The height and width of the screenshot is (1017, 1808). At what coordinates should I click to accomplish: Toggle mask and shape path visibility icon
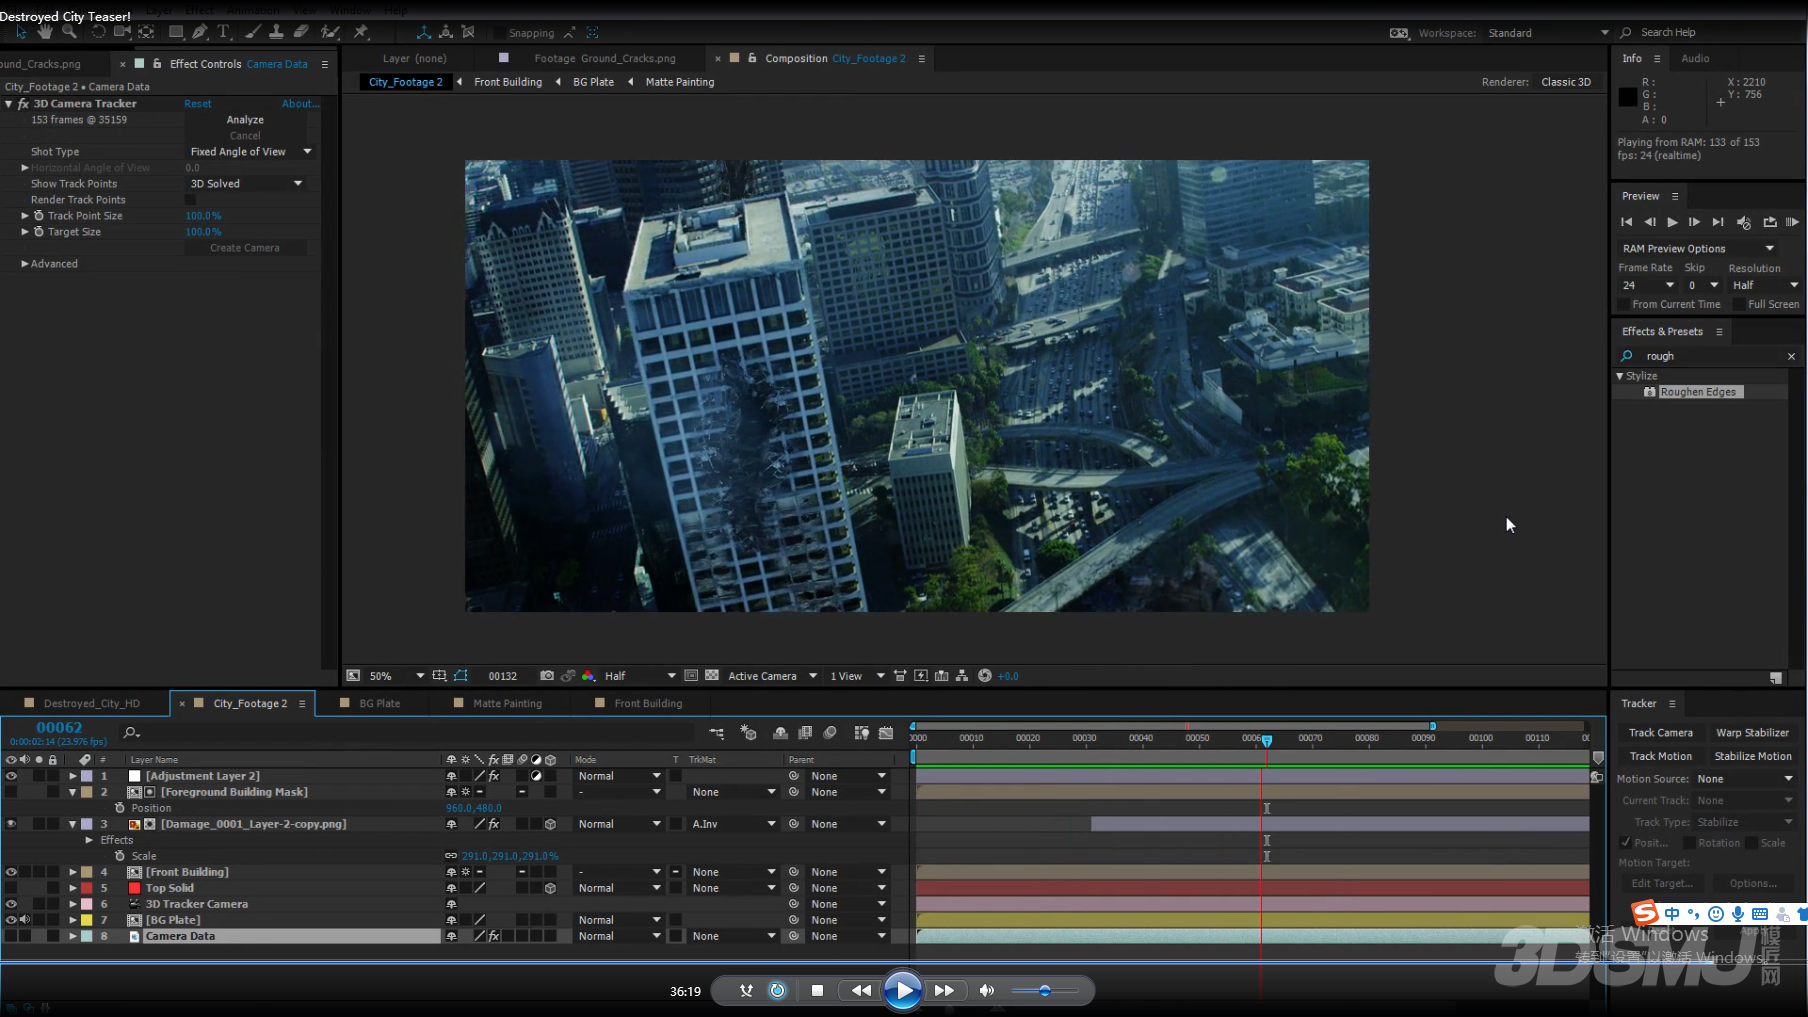pos(461,676)
